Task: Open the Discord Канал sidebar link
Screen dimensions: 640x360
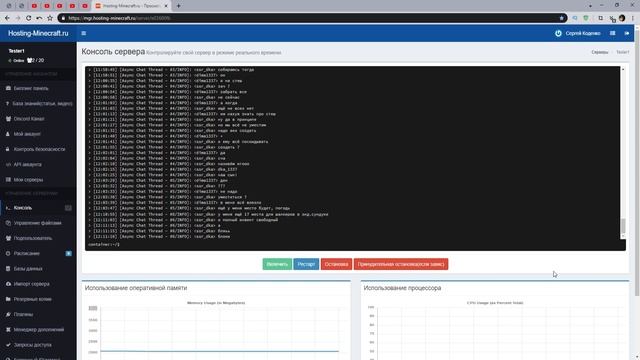Action: point(38,119)
